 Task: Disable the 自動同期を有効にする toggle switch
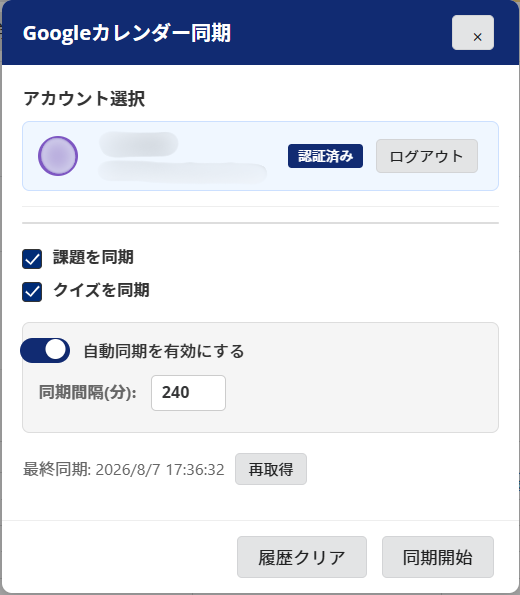[45, 350]
